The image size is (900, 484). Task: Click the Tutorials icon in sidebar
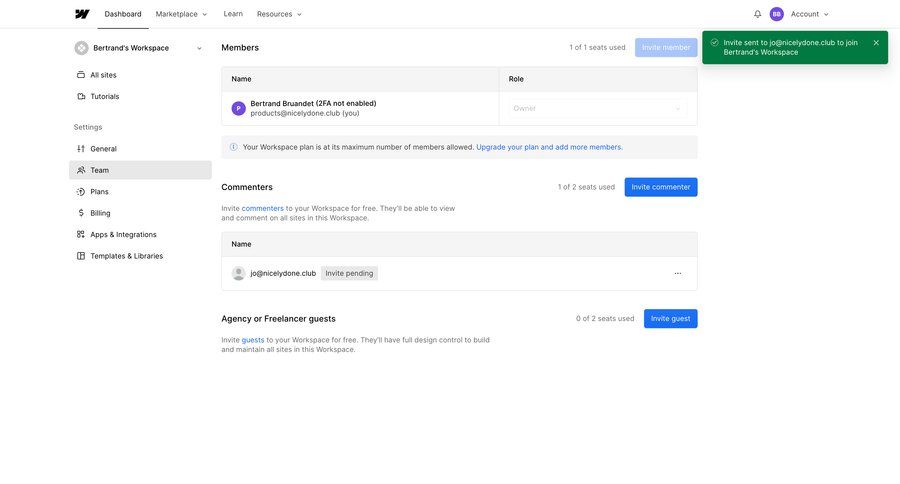pos(81,96)
